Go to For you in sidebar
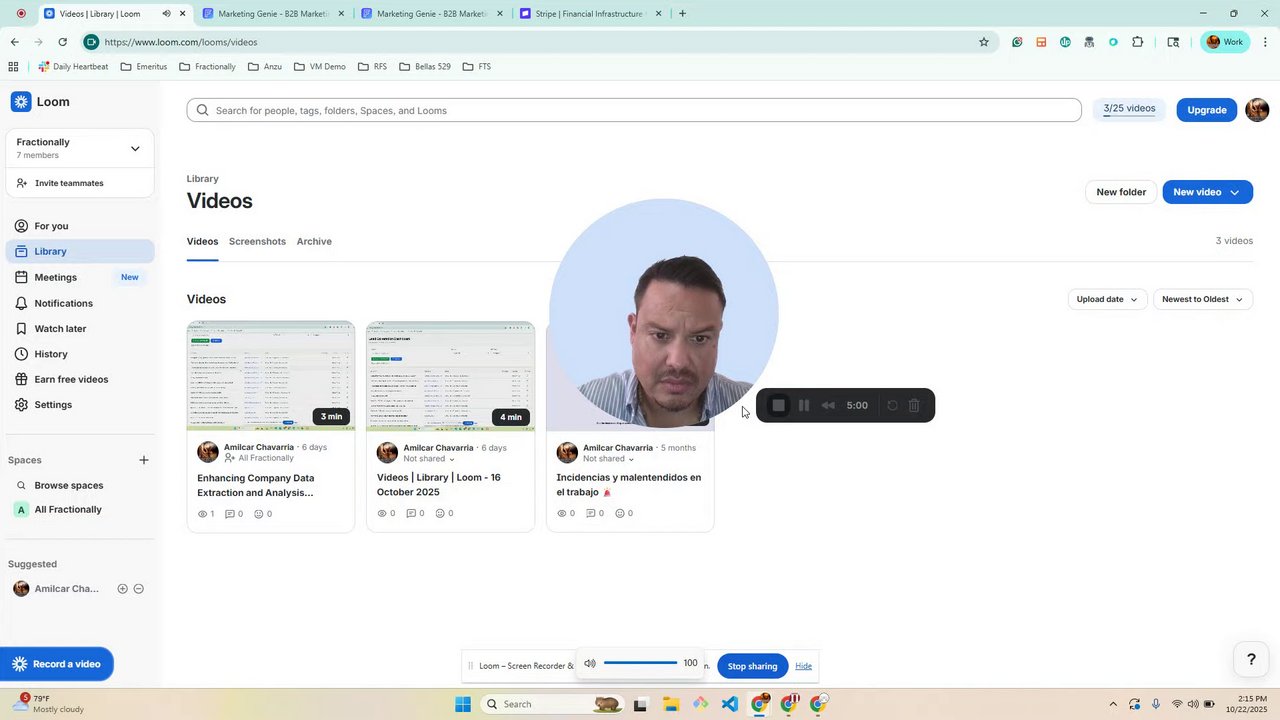The width and height of the screenshot is (1280, 720). pyautogui.click(x=80, y=226)
